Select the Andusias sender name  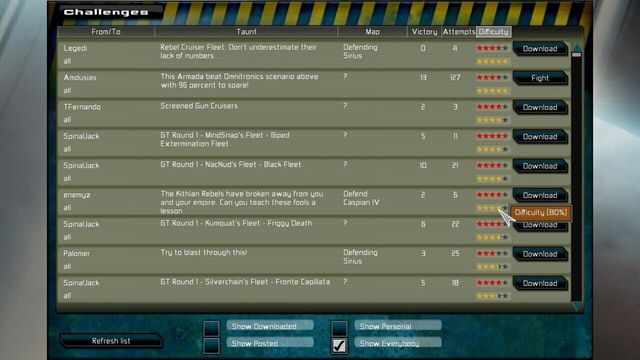coord(80,78)
